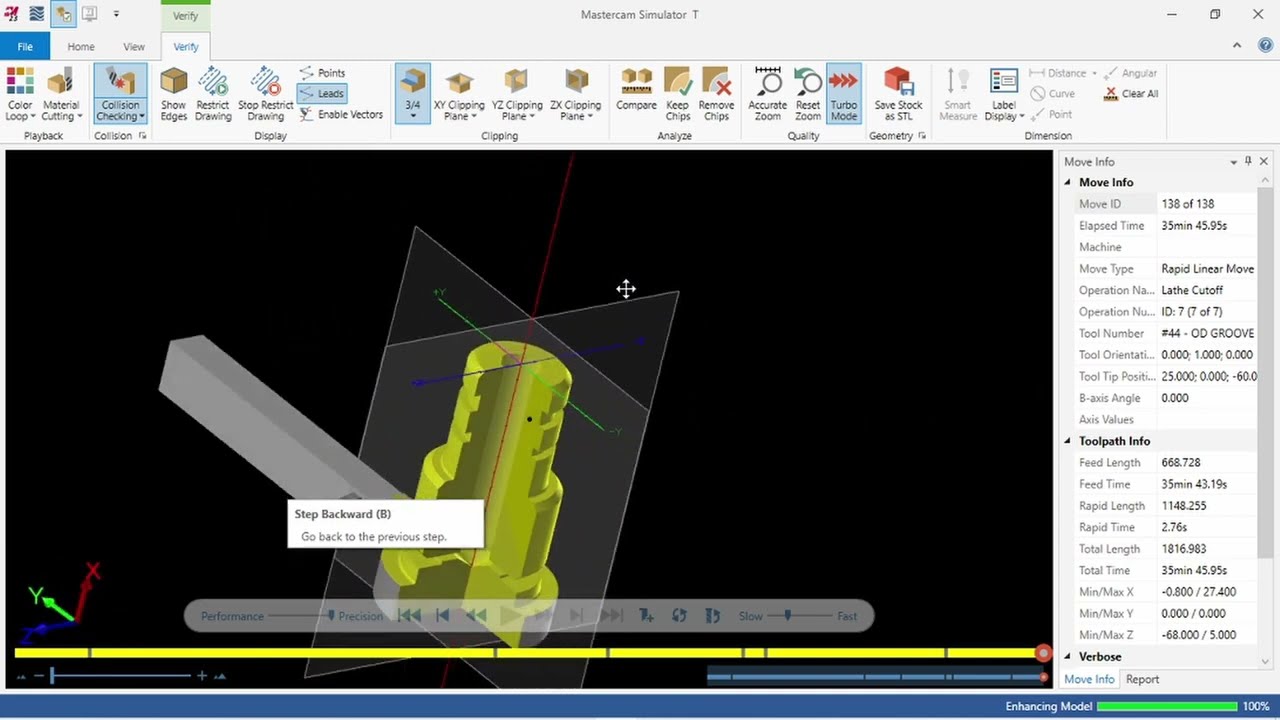The width and height of the screenshot is (1280, 720).
Task: Click the Step Backward playback button
Action: point(443,616)
